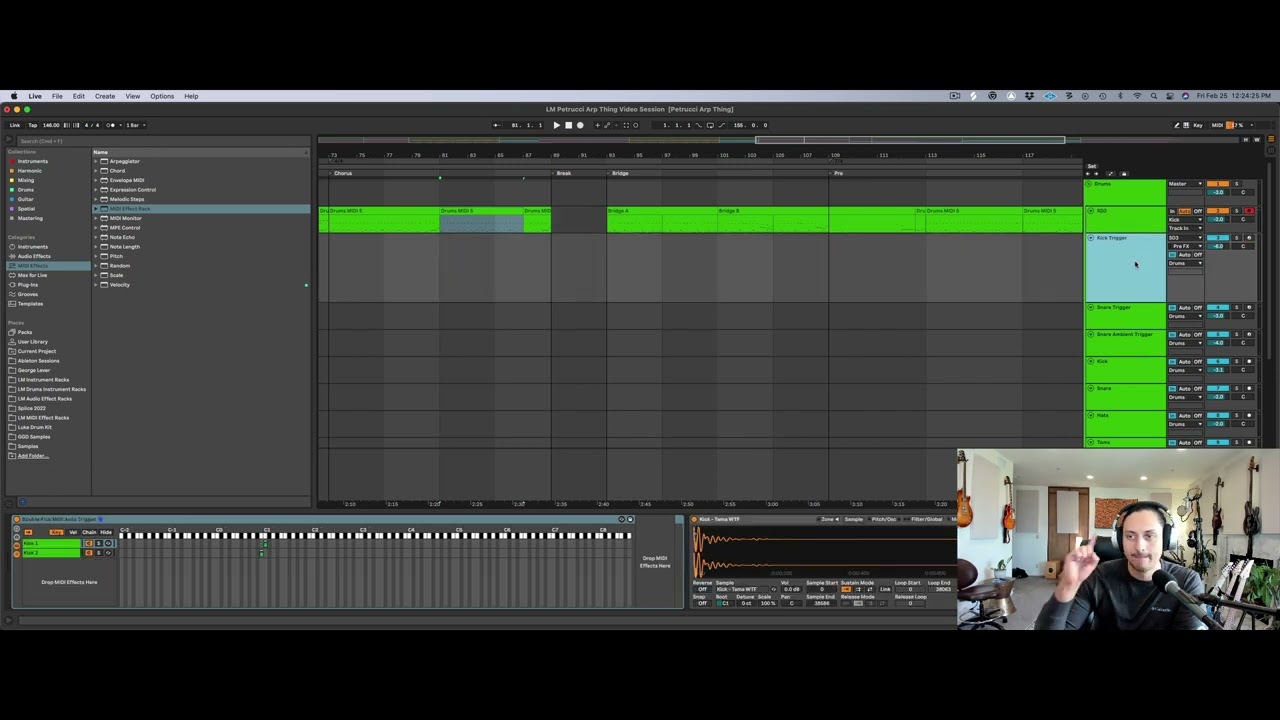The height and width of the screenshot is (720, 1280).
Task: Open the Edit menu
Action: coord(78,96)
